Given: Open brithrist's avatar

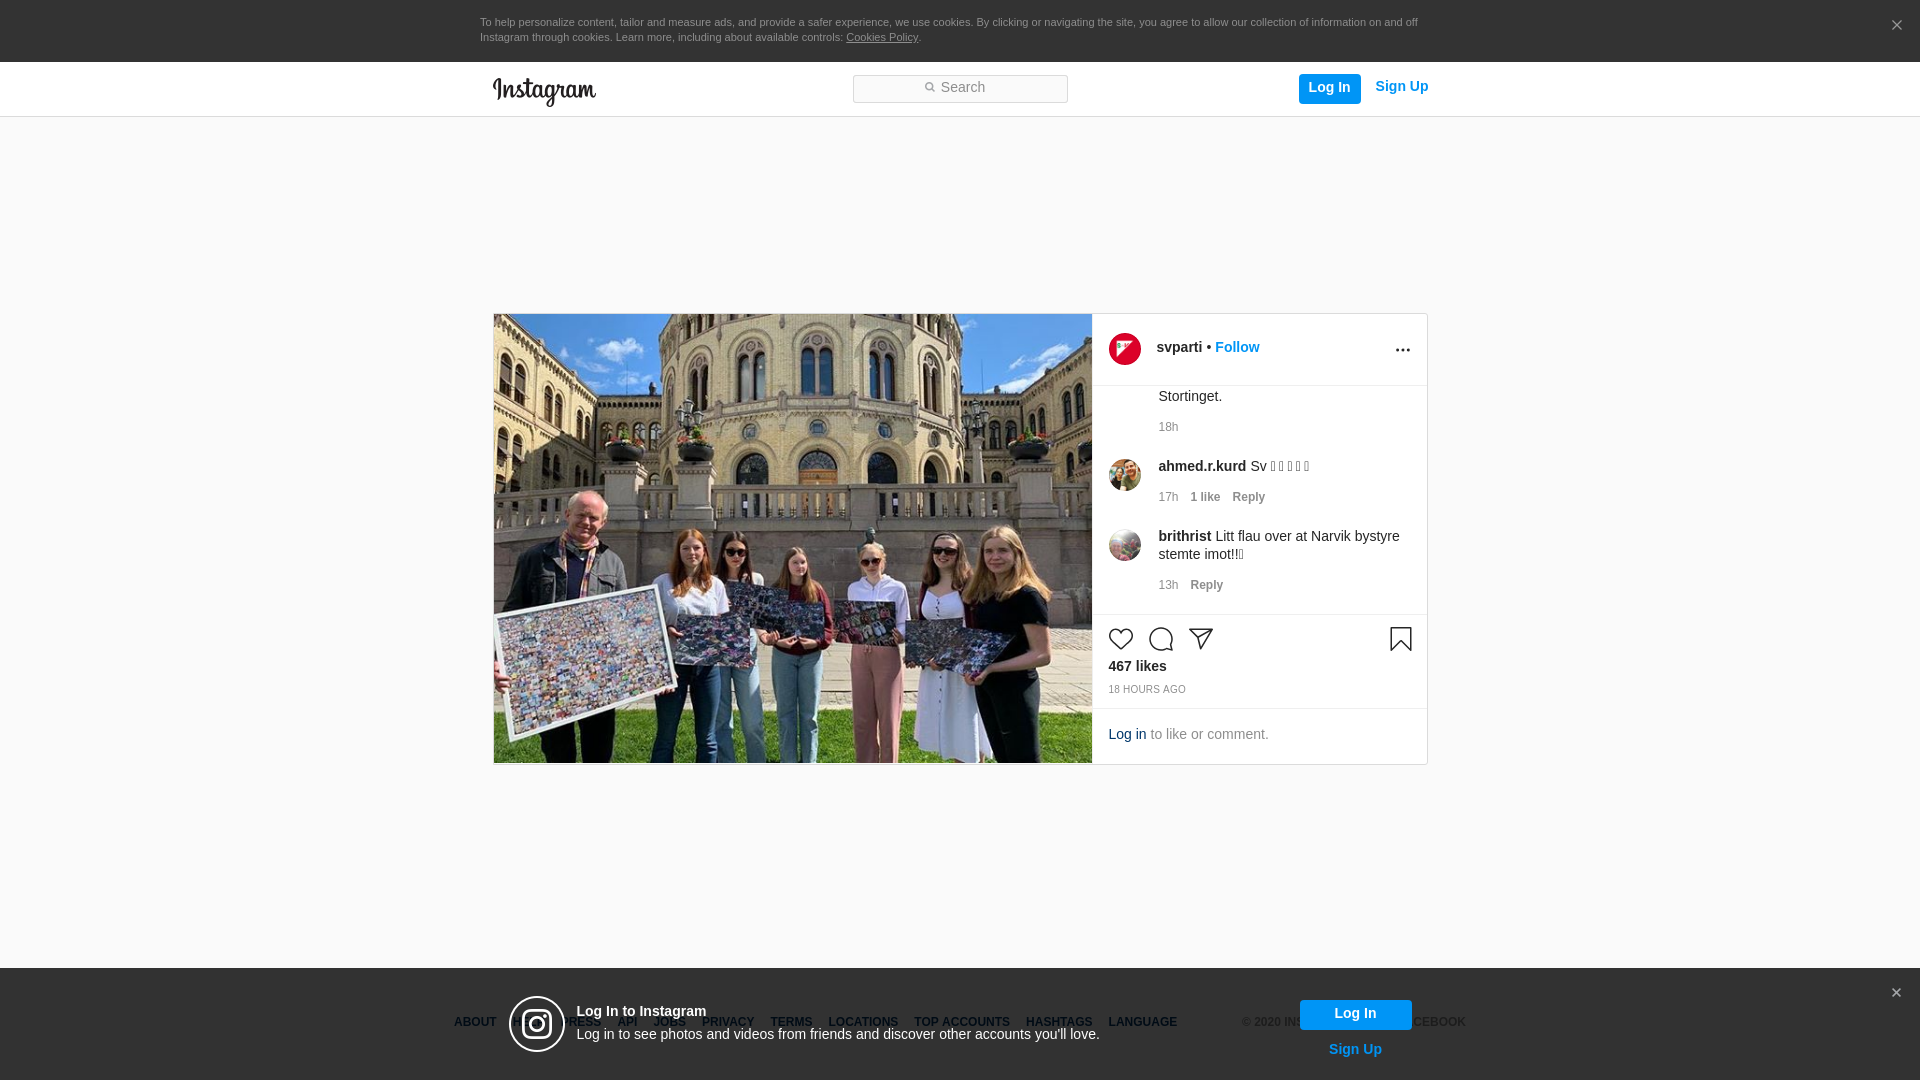Looking at the screenshot, I should point(1124,545).
